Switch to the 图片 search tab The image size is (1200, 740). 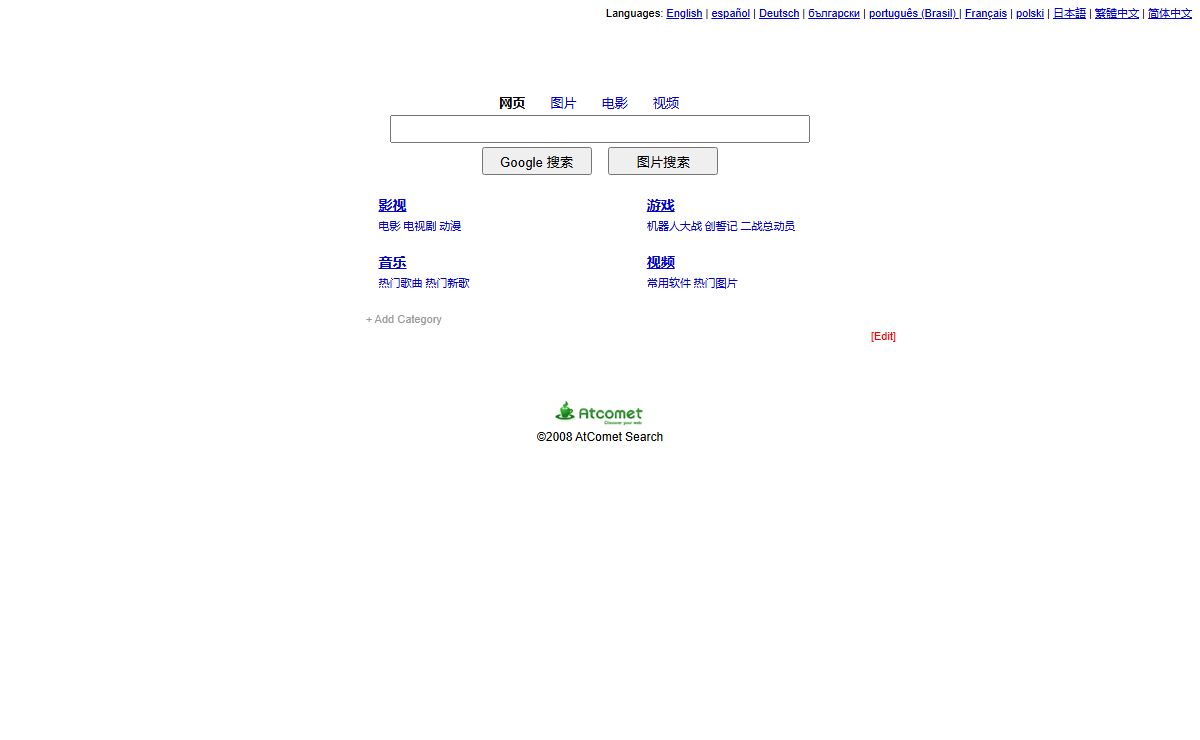point(563,103)
